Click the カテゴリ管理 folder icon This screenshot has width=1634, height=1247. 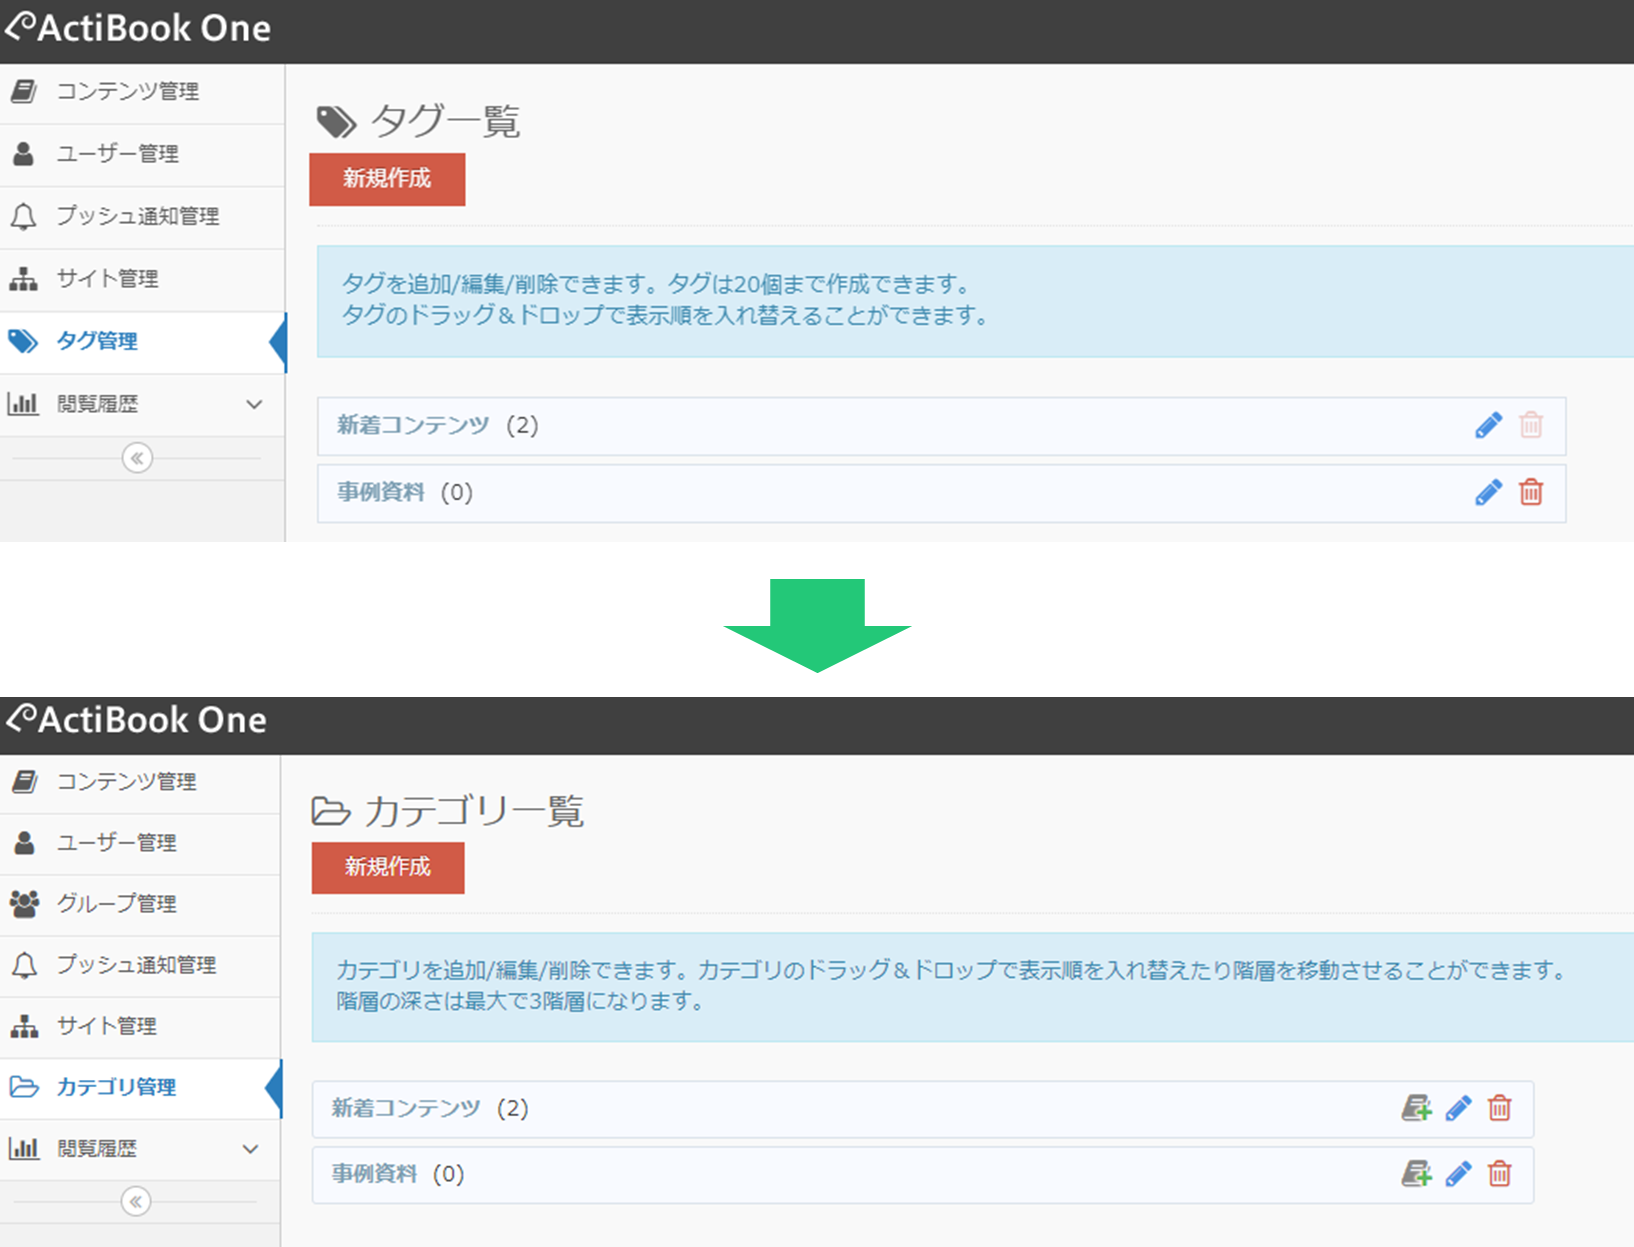point(22,1087)
